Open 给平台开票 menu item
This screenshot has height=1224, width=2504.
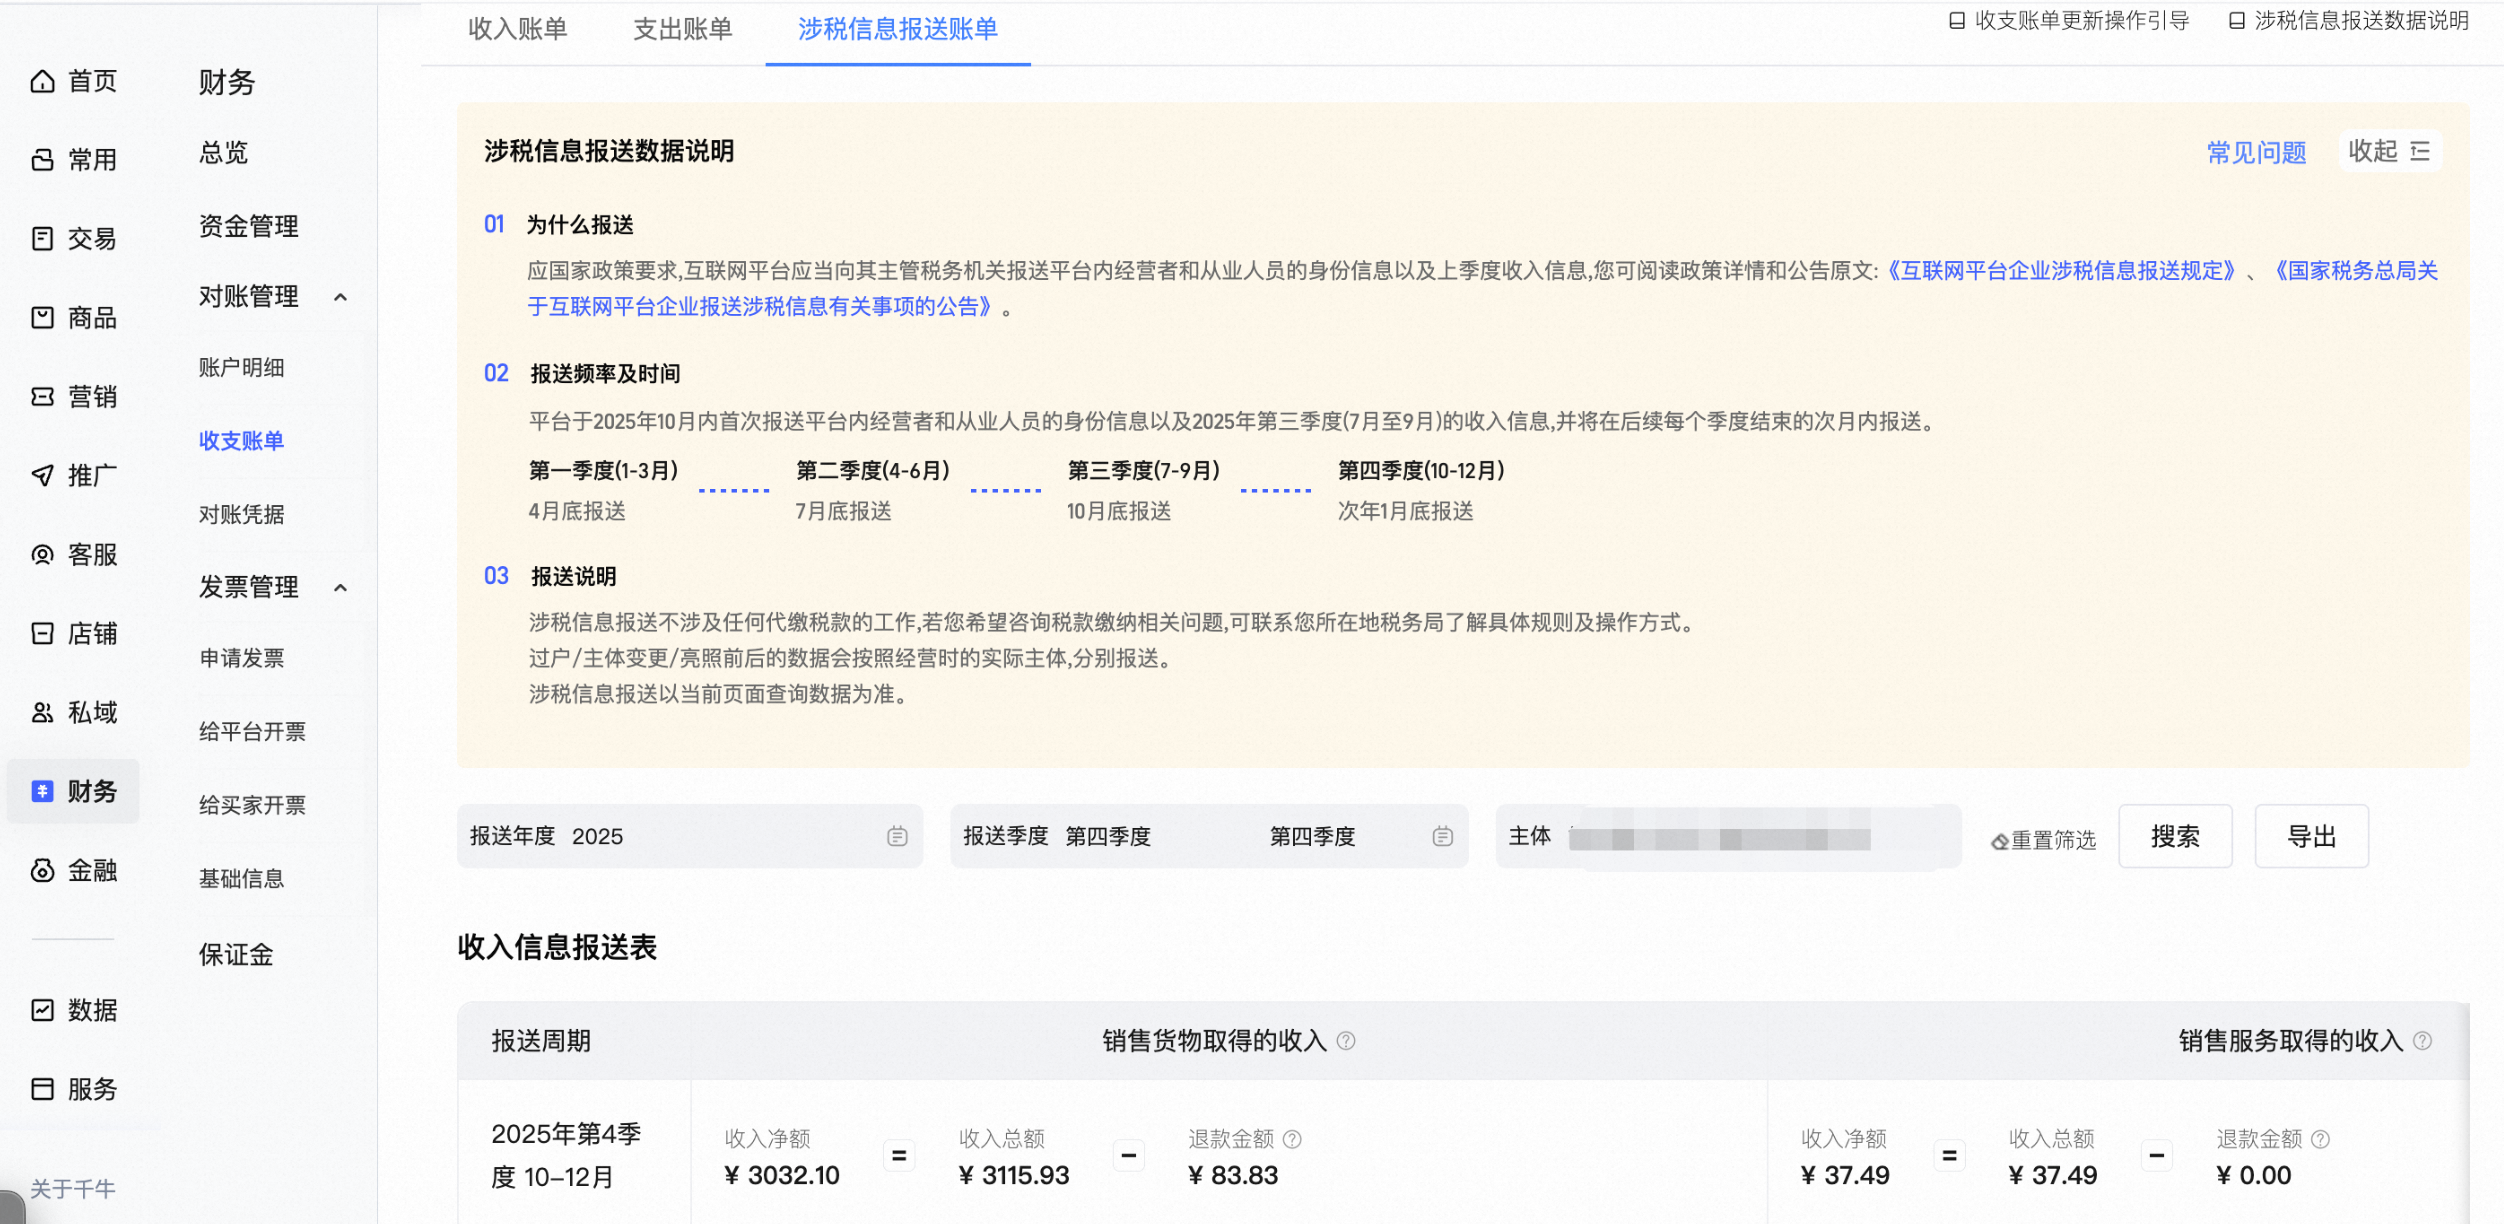[252, 731]
